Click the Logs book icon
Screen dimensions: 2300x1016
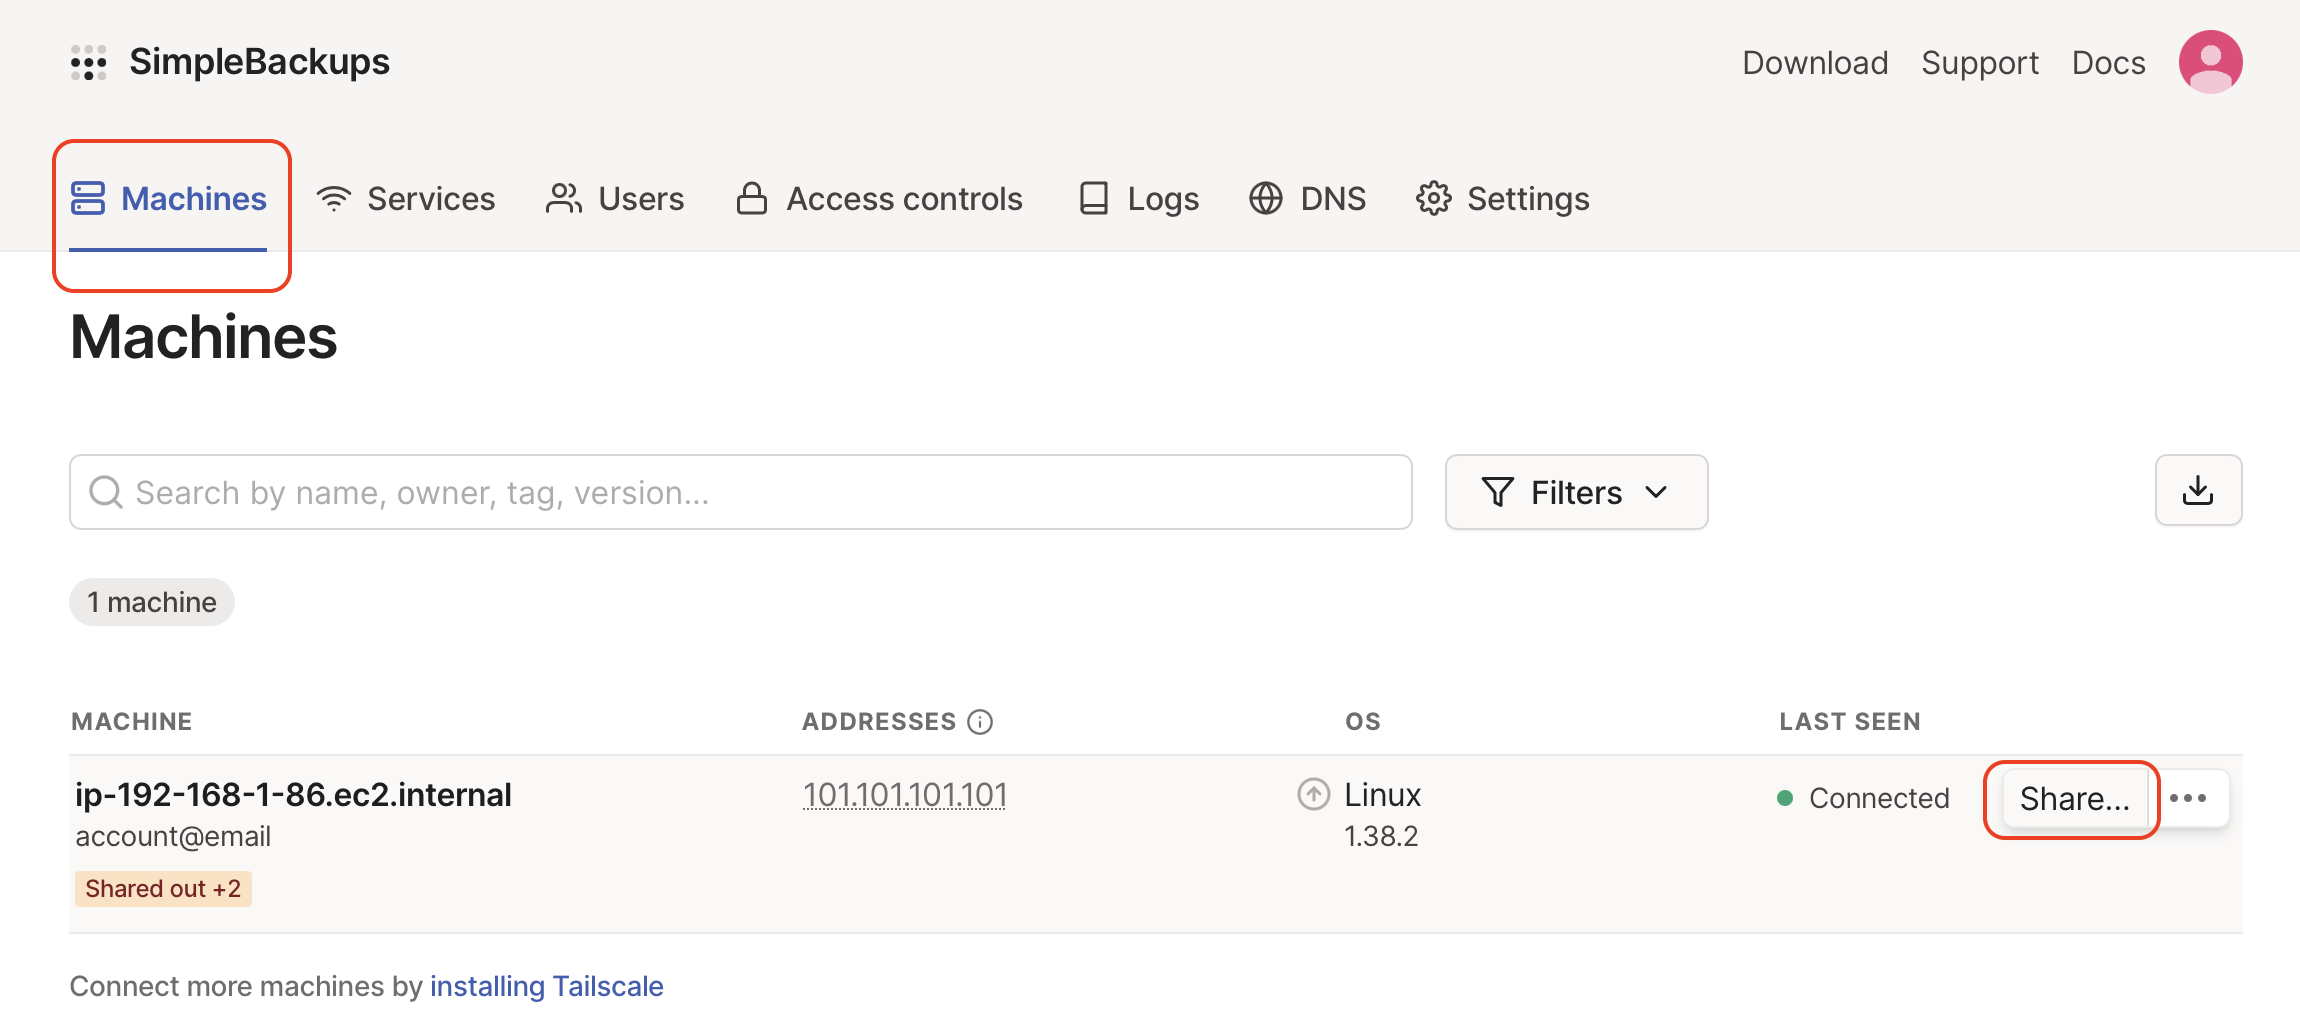pos(1092,198)
